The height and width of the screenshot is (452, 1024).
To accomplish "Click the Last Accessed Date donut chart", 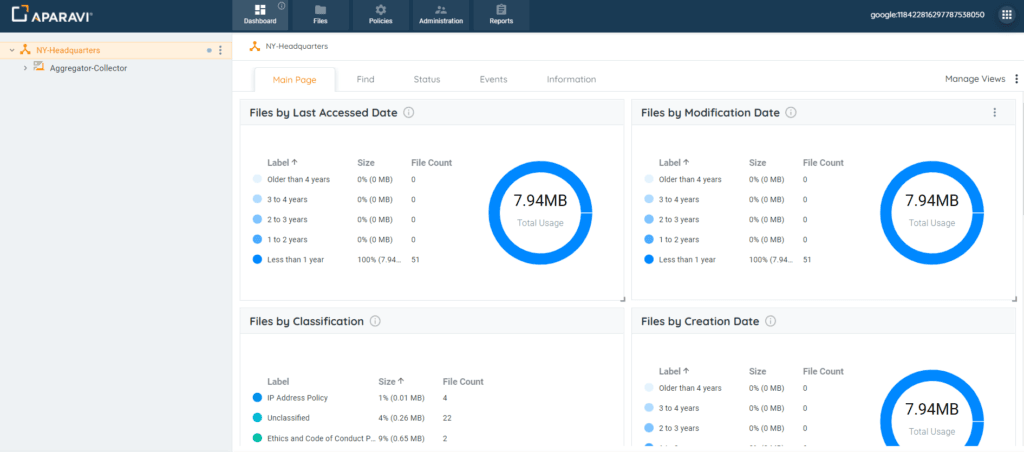I will [540, 213].
